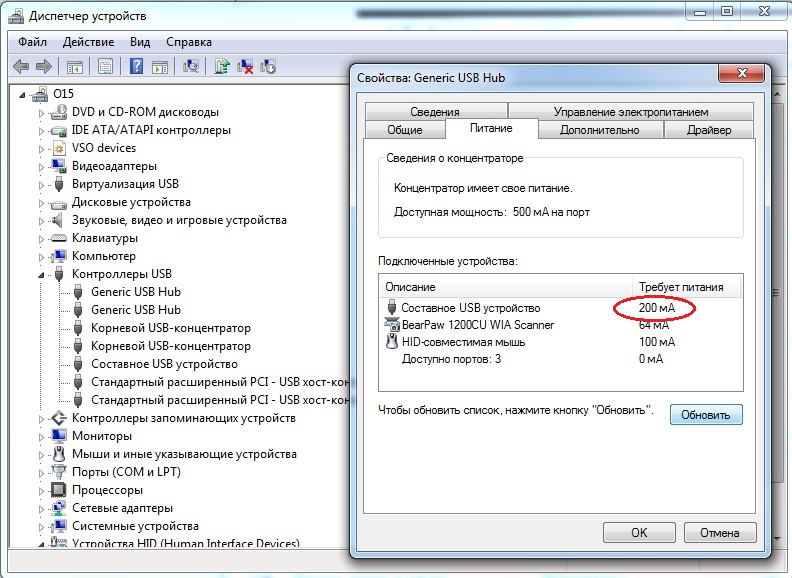Click the Требует питания column header

687,287
